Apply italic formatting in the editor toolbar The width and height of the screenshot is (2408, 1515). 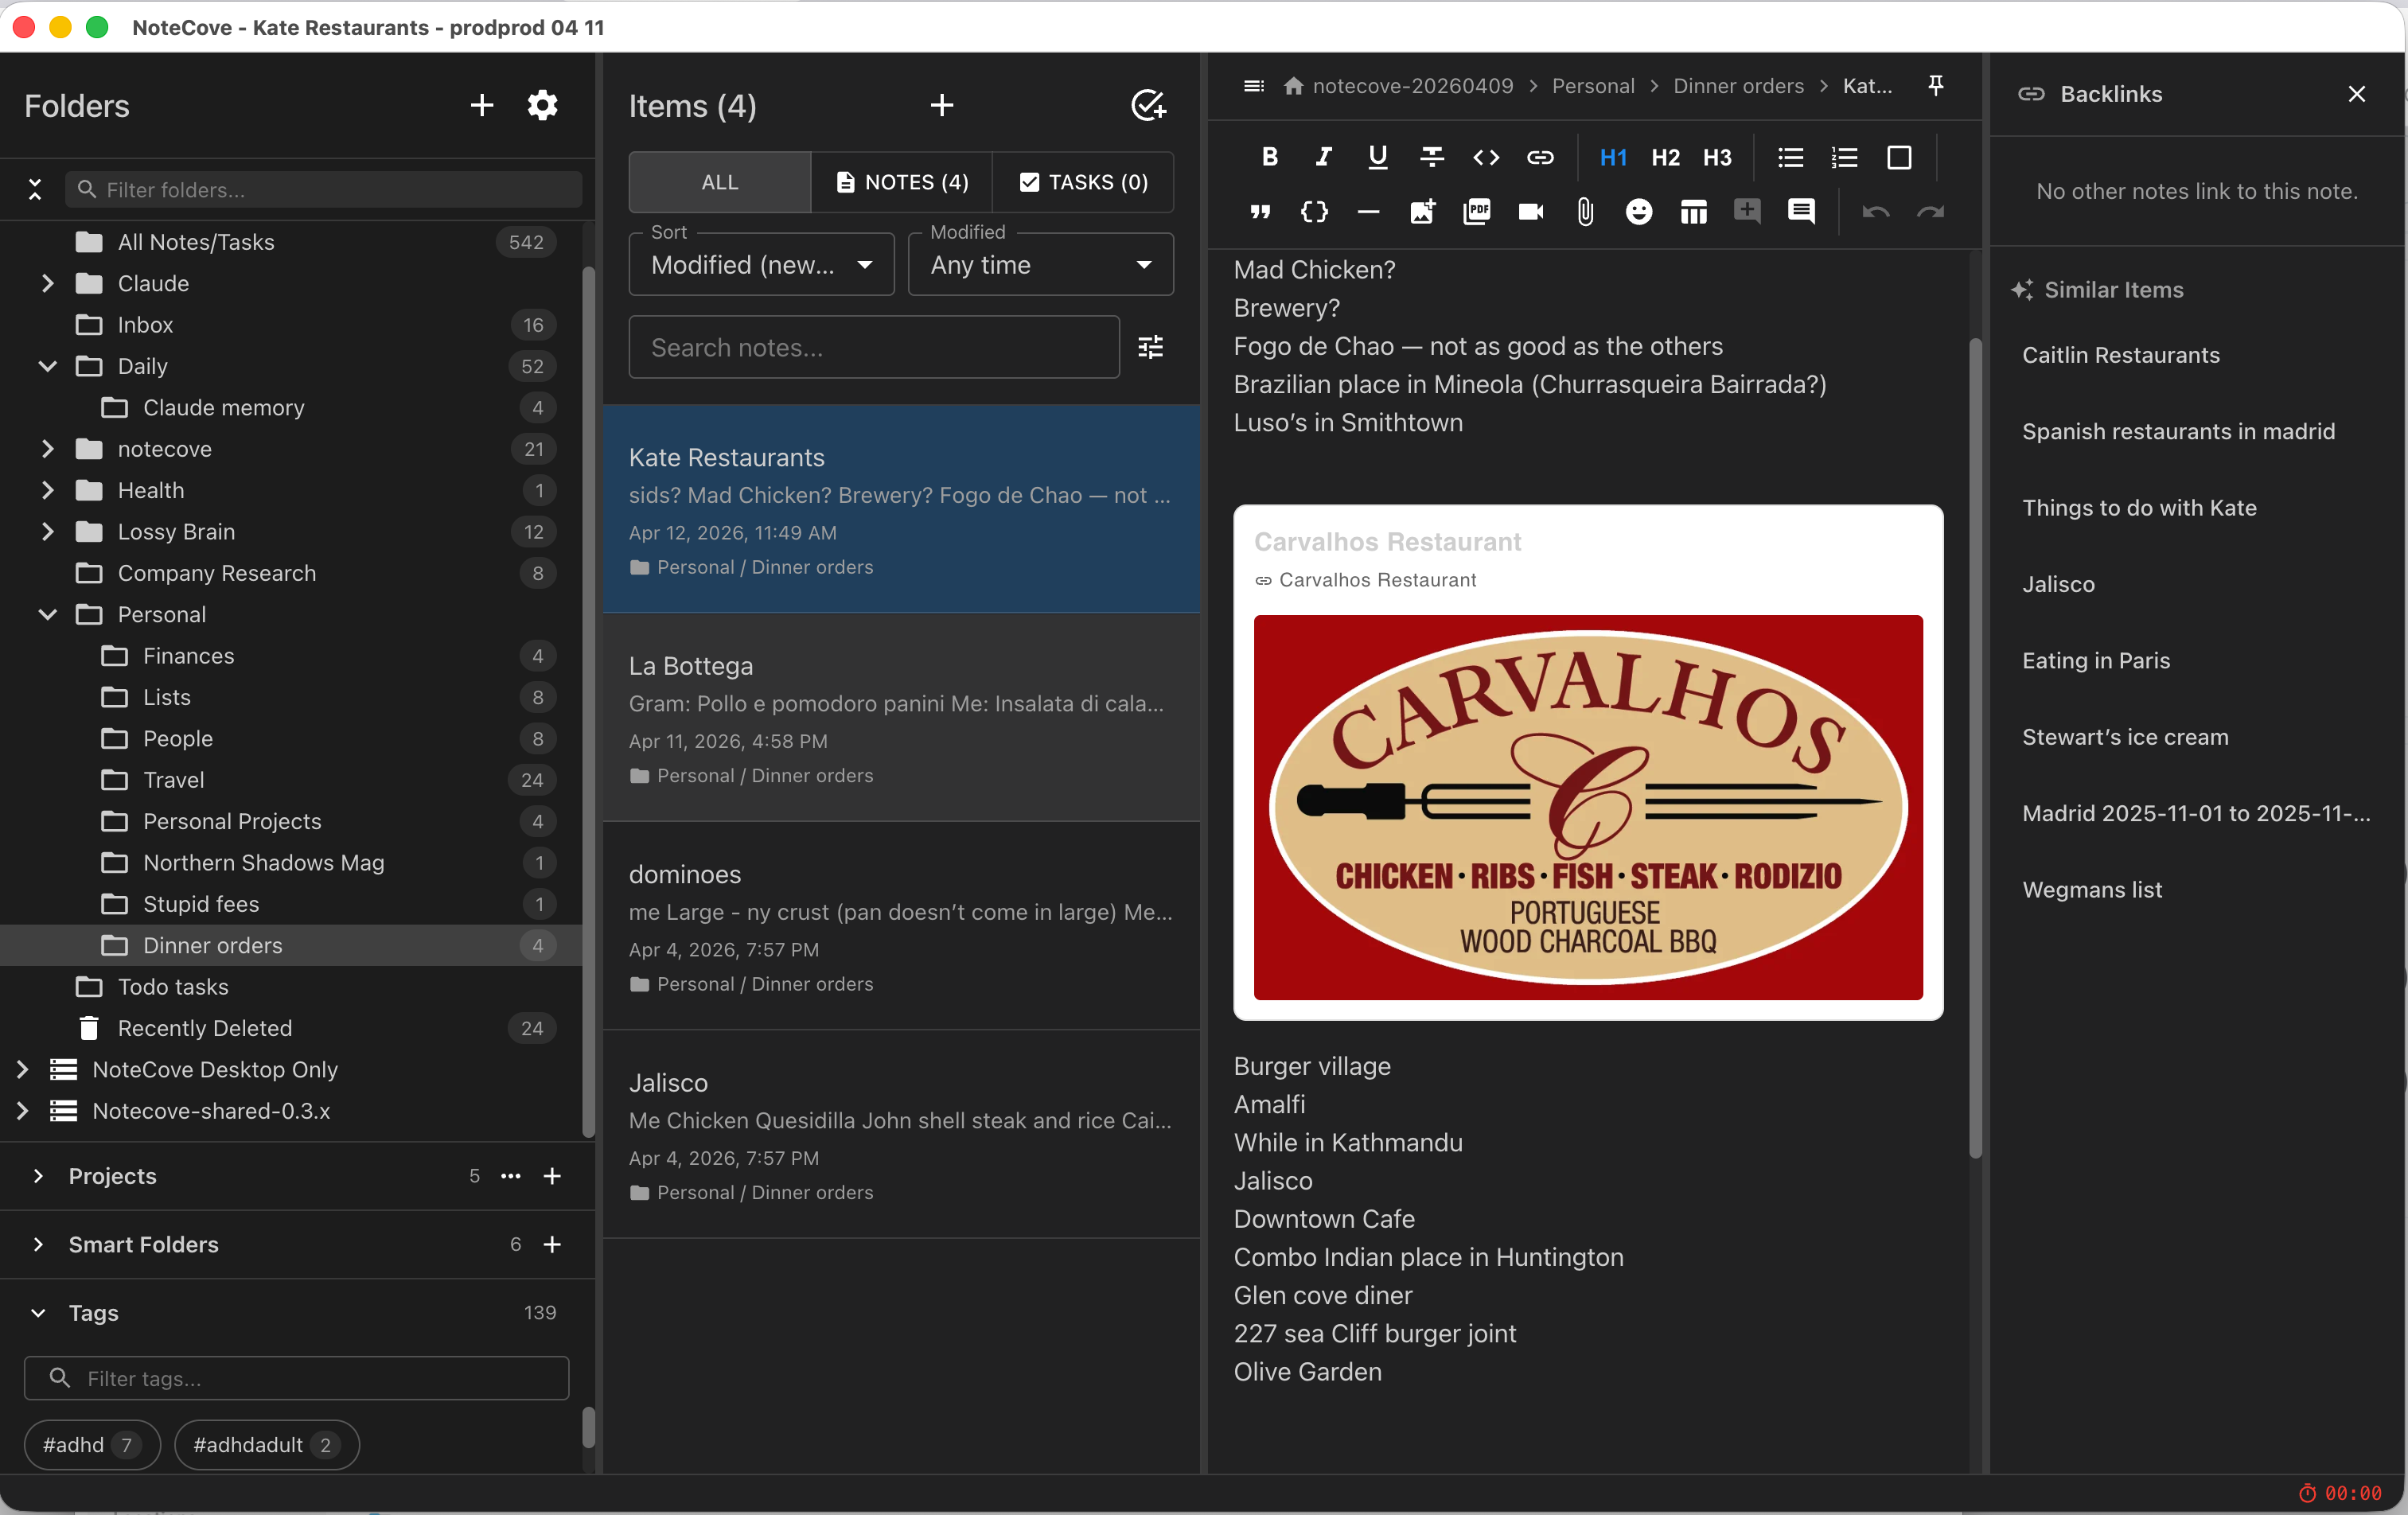(x=1324, y=157)
